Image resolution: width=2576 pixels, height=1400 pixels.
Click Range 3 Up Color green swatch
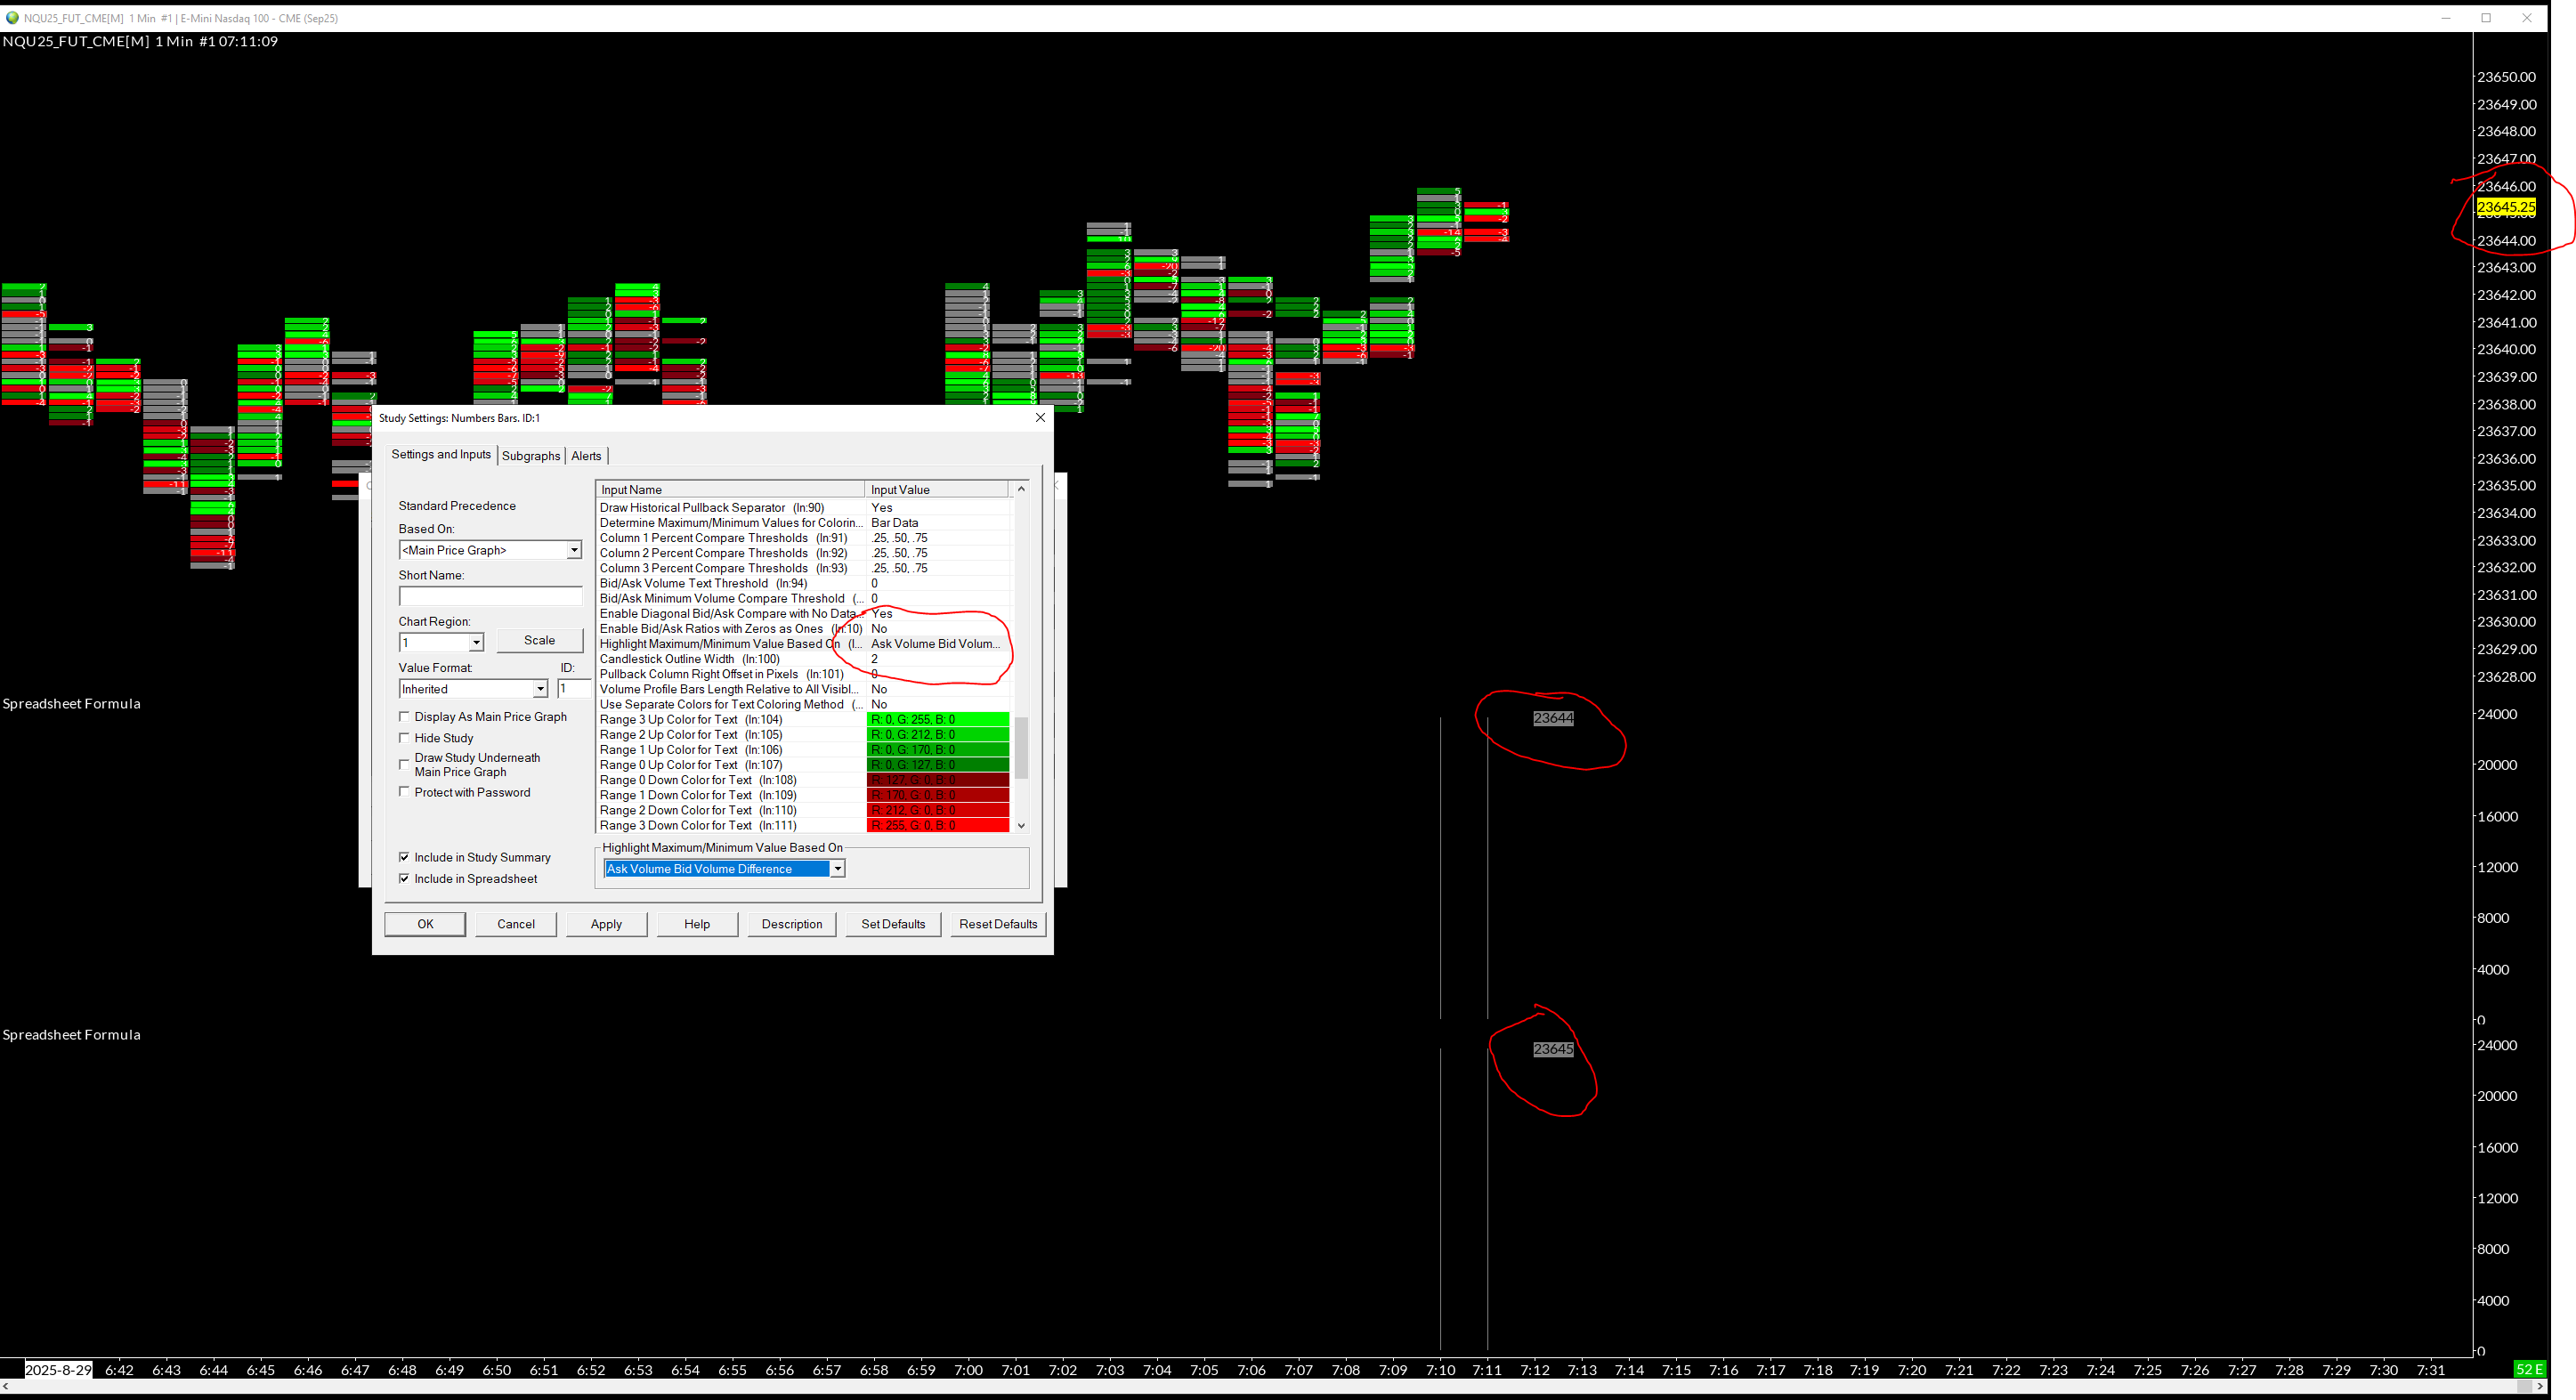click(937, 720)
